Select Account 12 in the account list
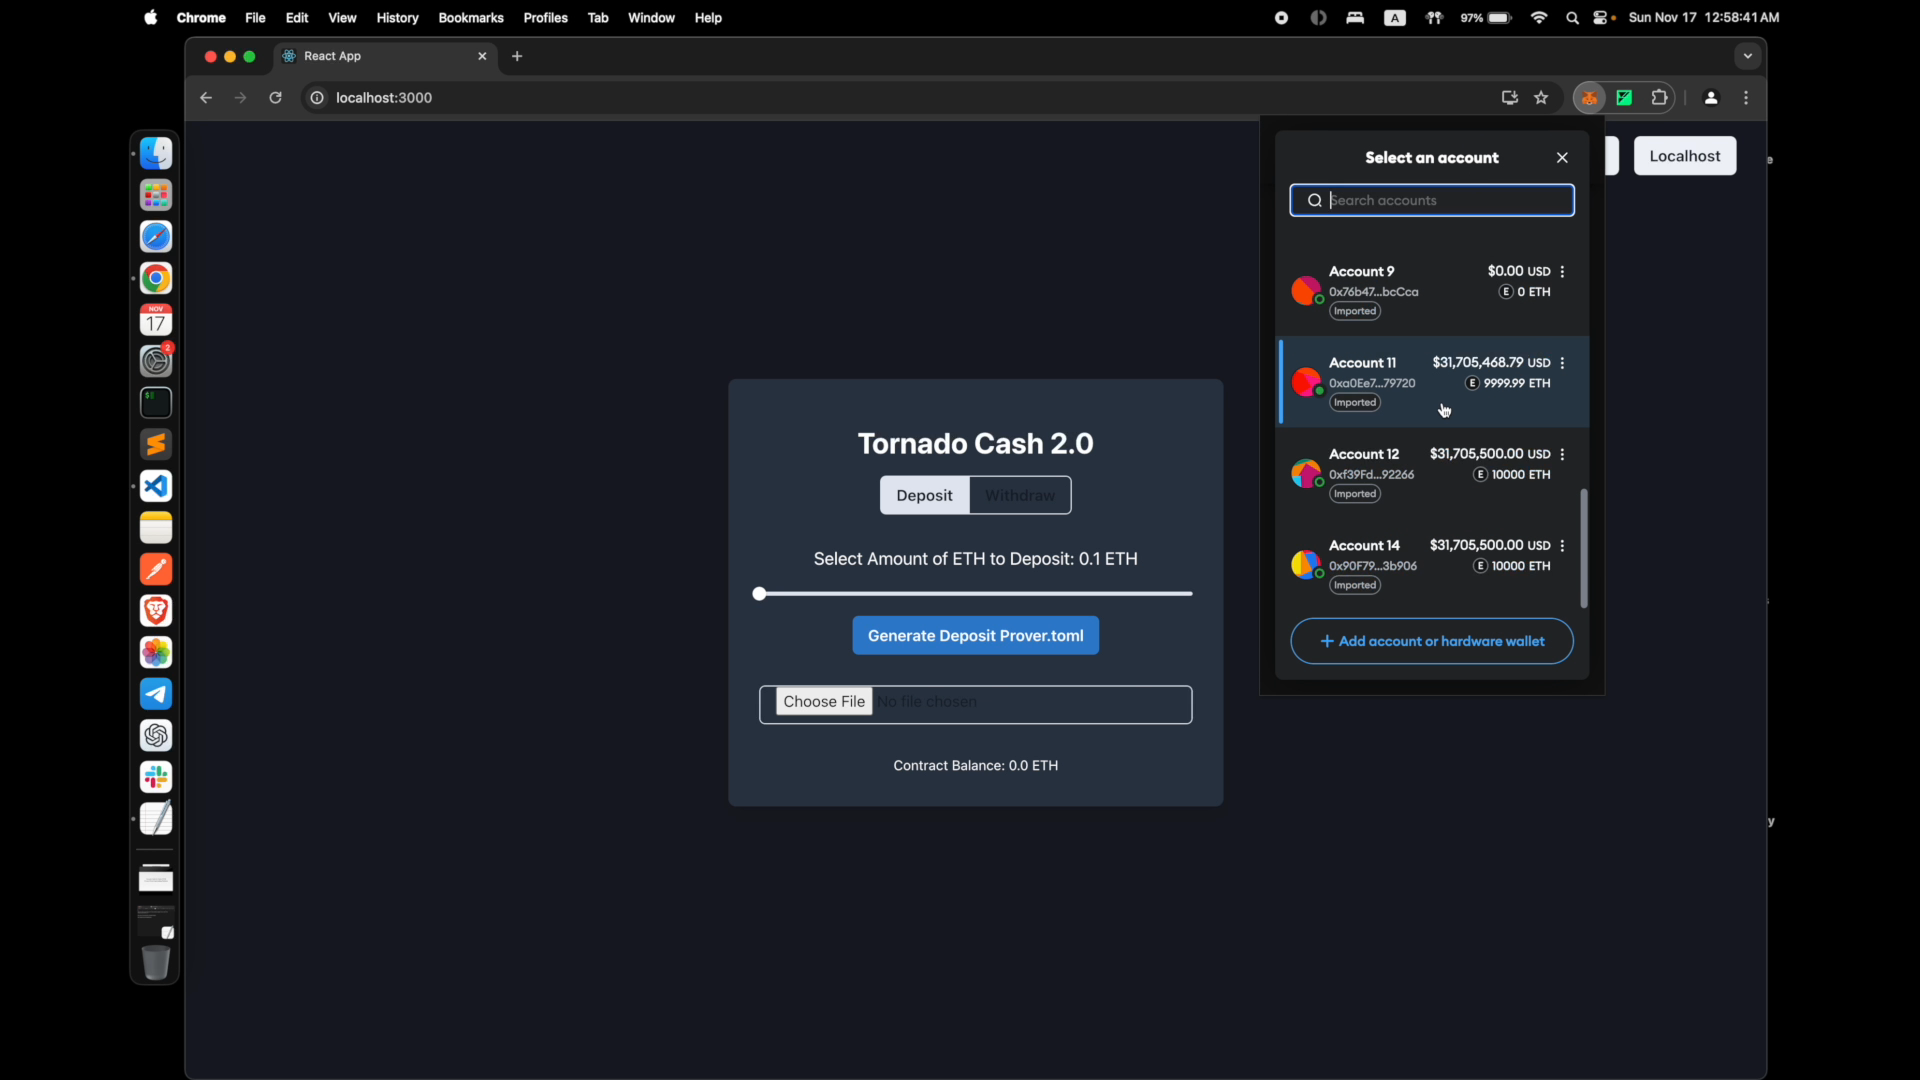Viewport: 1920px width, 1080px height. [1432, 474]
